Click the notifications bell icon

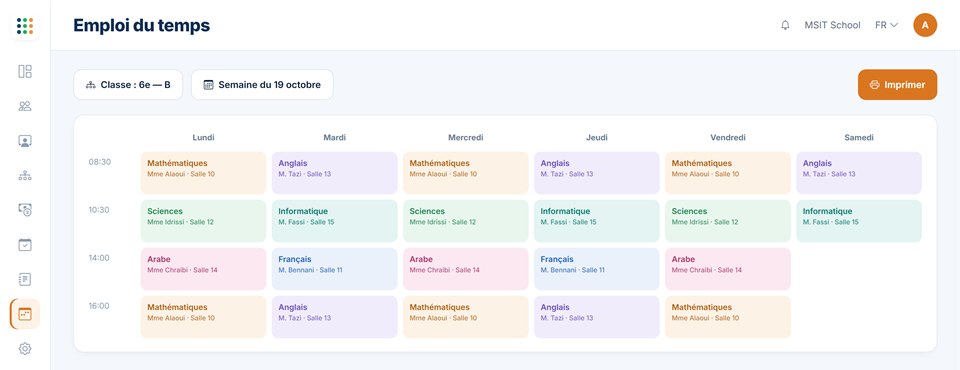(785, 25)
